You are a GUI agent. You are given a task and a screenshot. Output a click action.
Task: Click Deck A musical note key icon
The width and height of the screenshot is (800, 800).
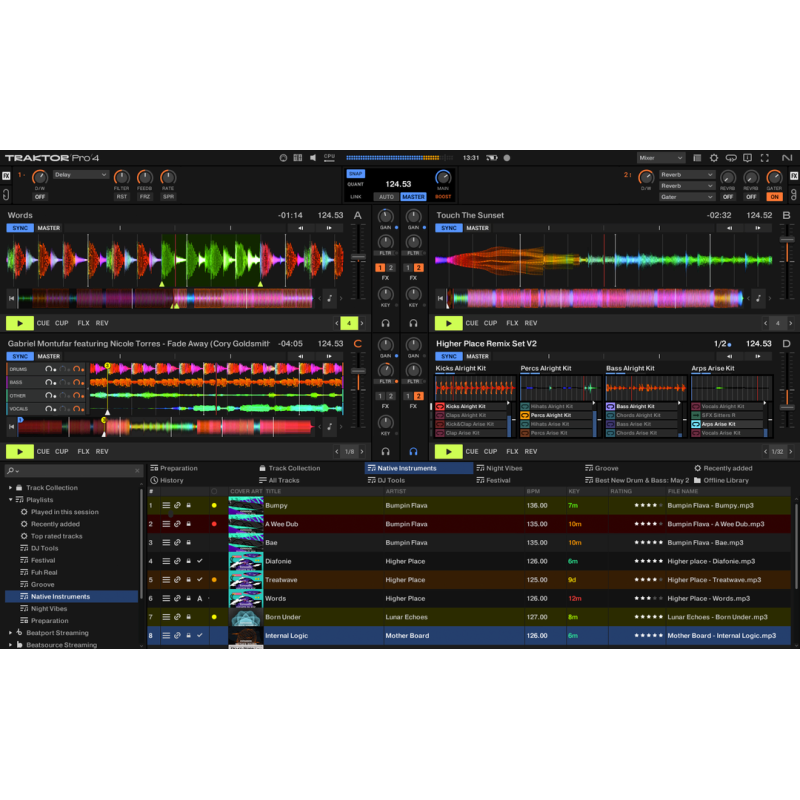(330, 298)
